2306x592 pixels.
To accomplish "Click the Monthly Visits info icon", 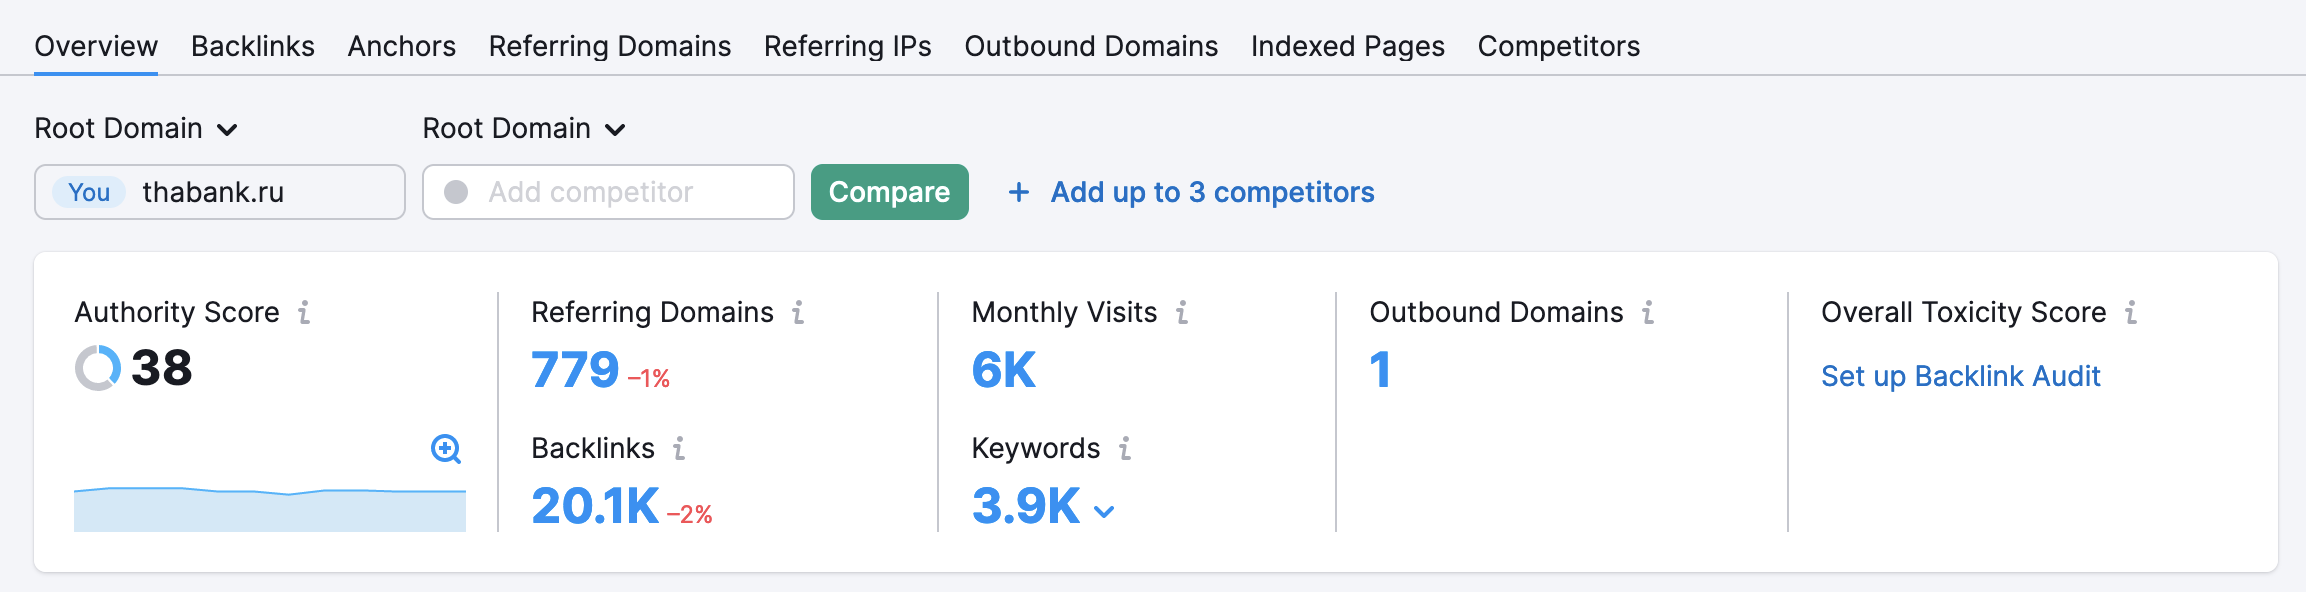I will click(x=1182, y=313).
